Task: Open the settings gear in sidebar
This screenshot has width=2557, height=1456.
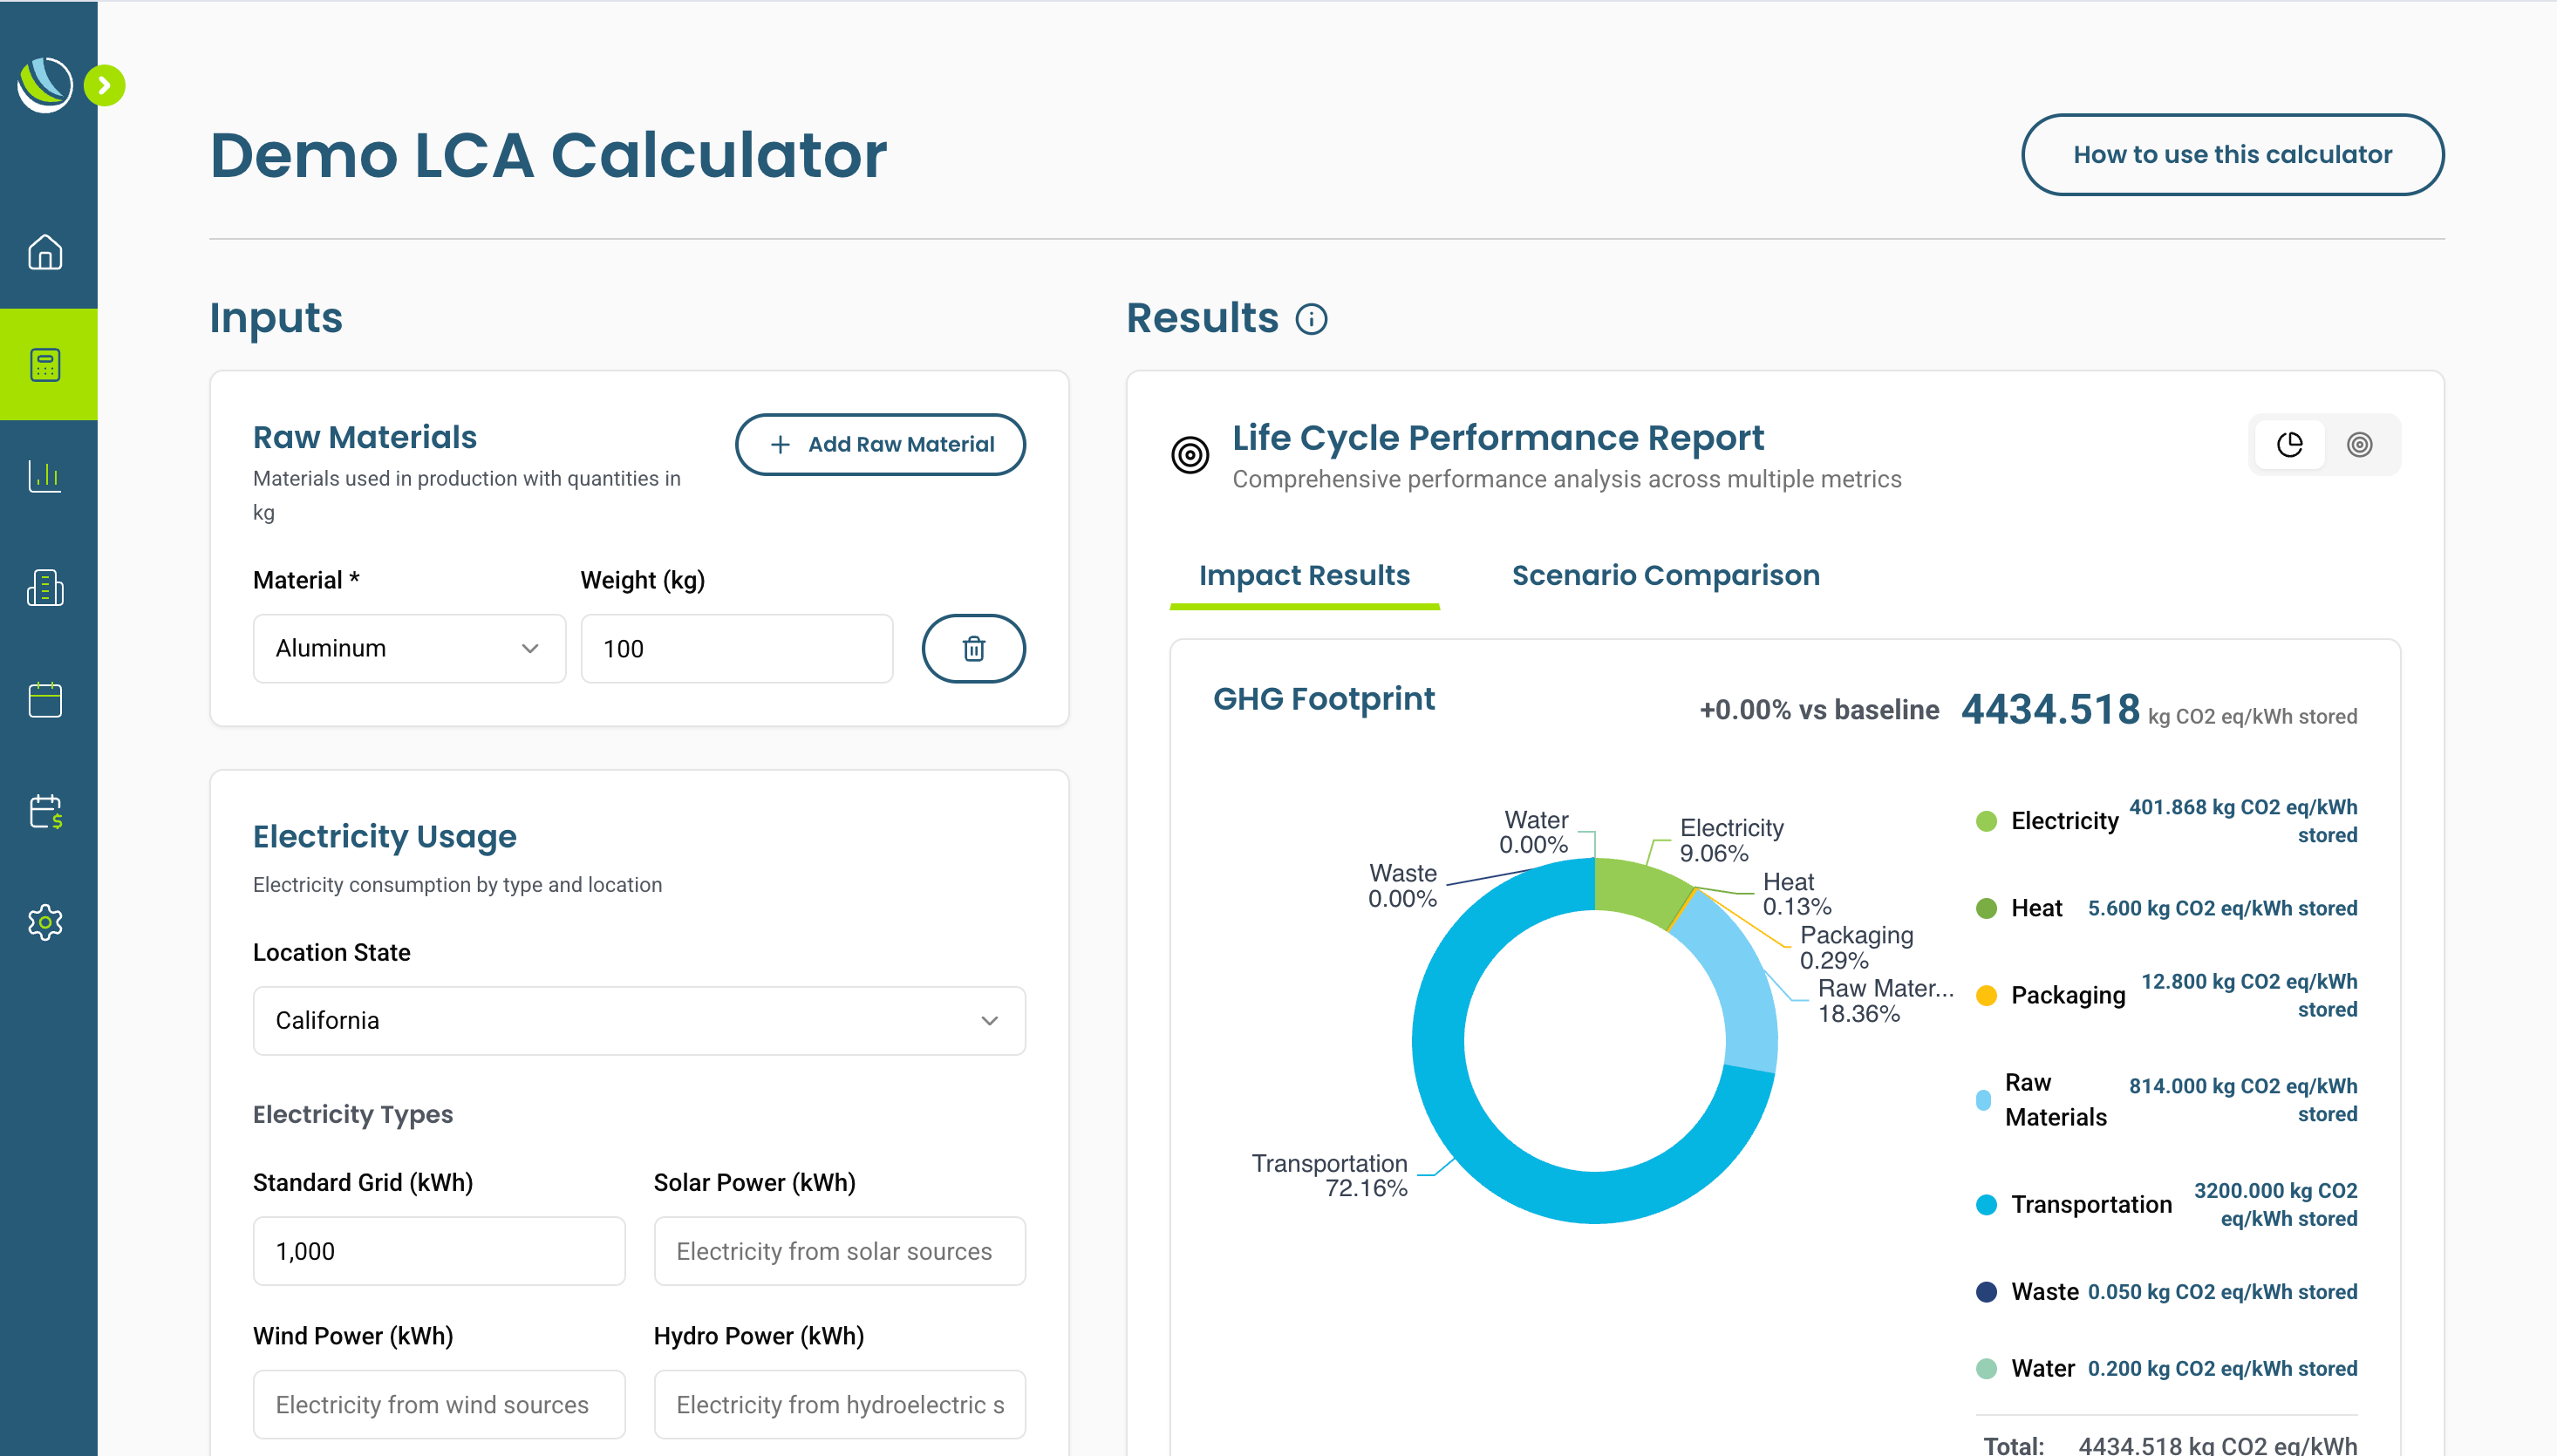Action: tap(45, 922)
